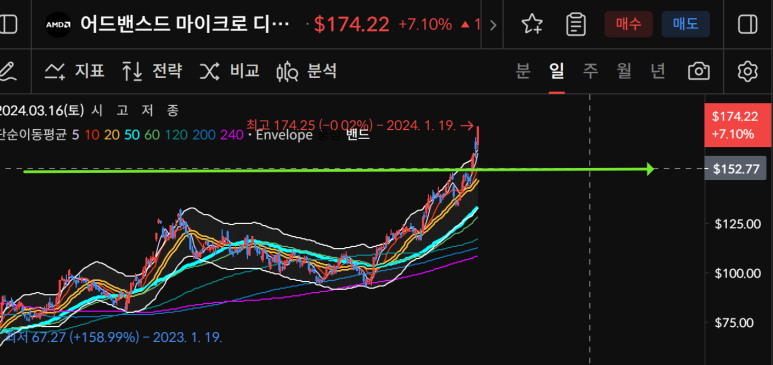
Task: Click the AMD stock logo
Action: [58, 24]
